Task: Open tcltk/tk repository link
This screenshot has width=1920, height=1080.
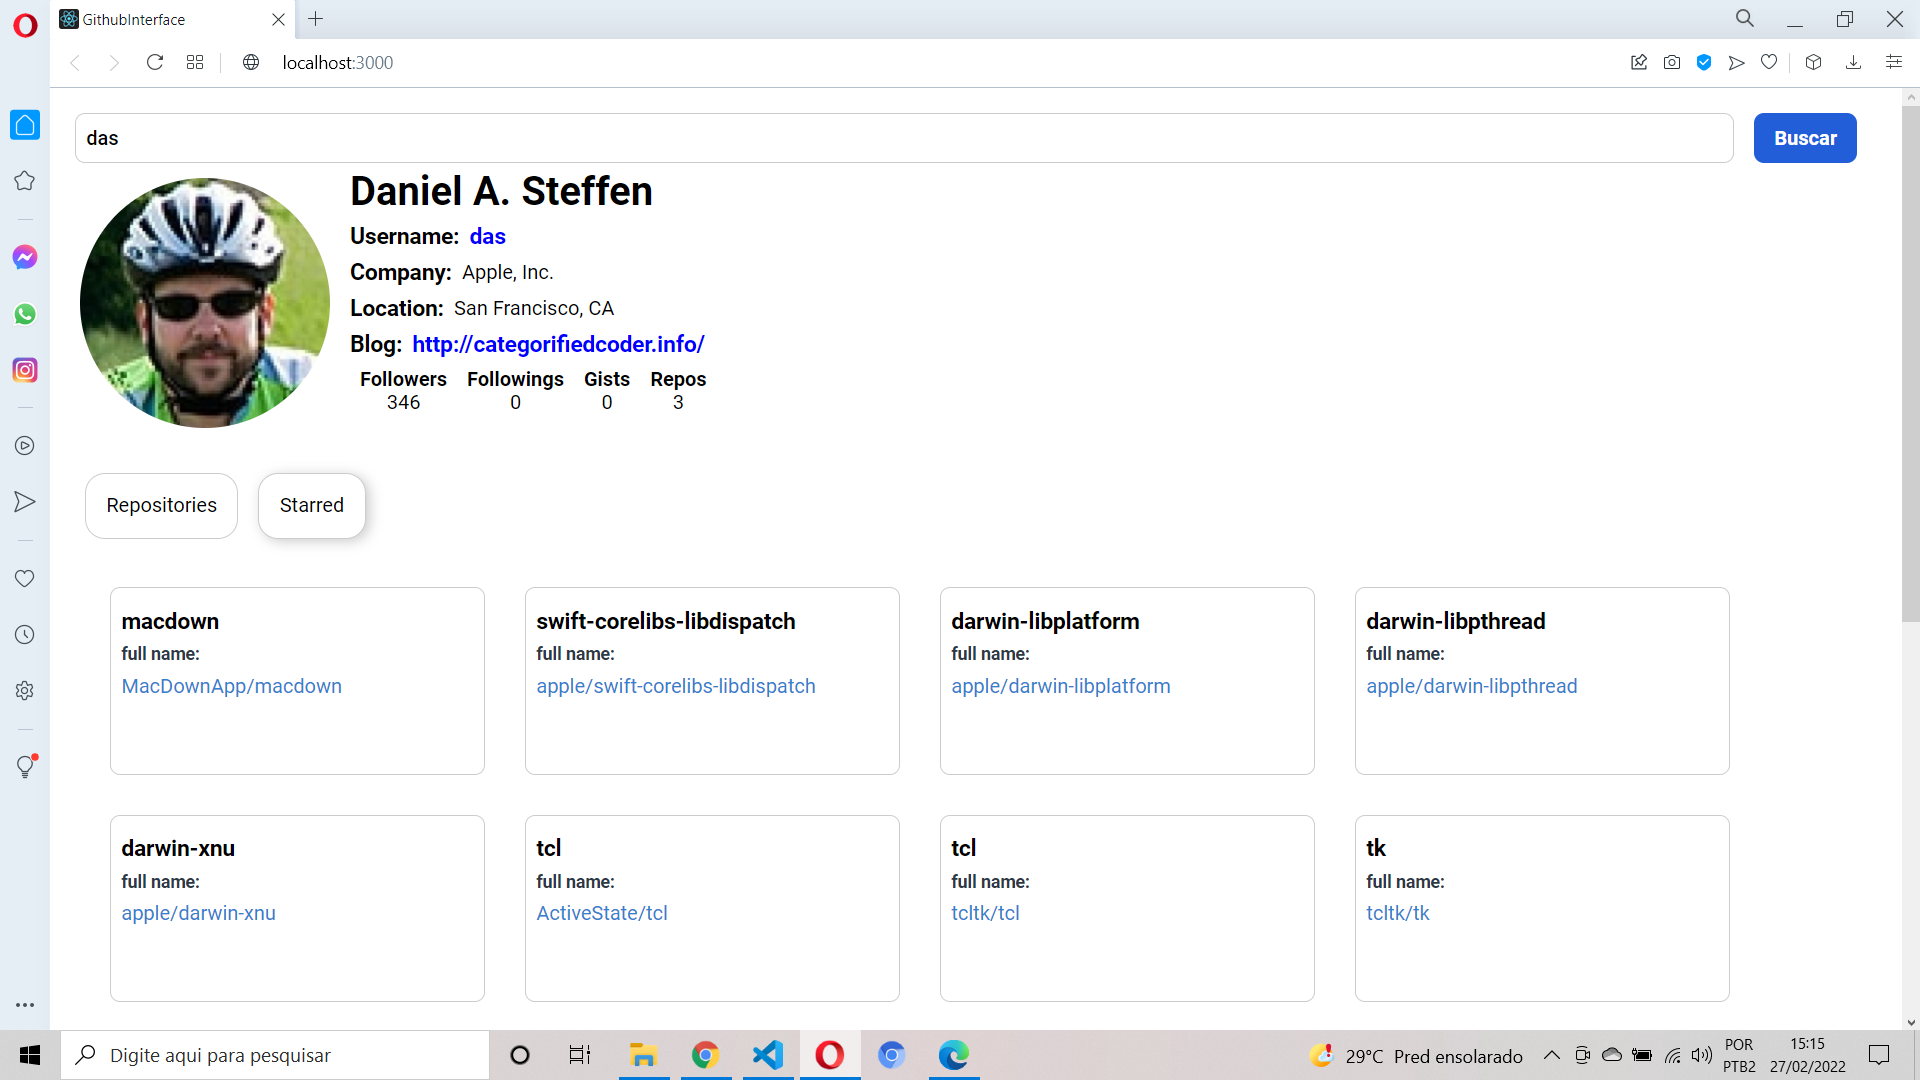Action: [1398, 914]
